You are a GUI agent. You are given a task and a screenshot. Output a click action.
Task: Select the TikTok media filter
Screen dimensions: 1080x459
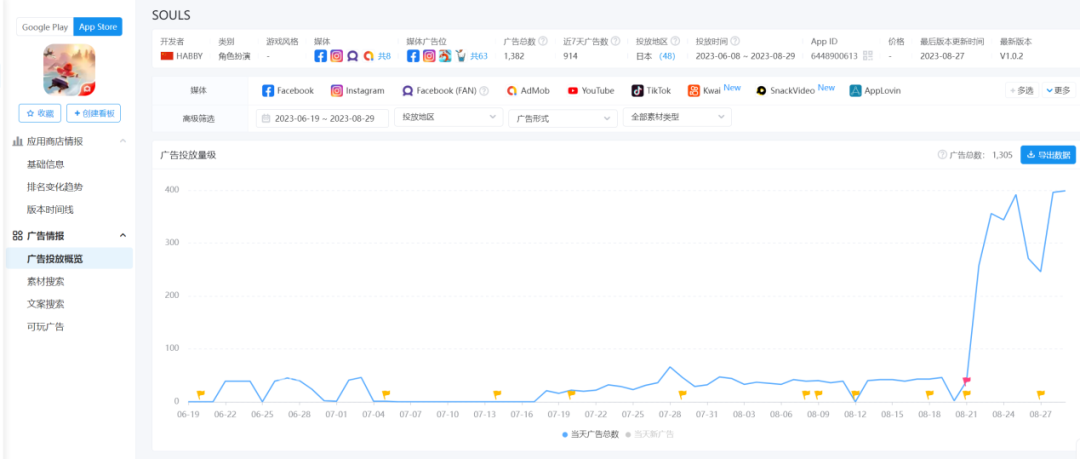(651, 91)
